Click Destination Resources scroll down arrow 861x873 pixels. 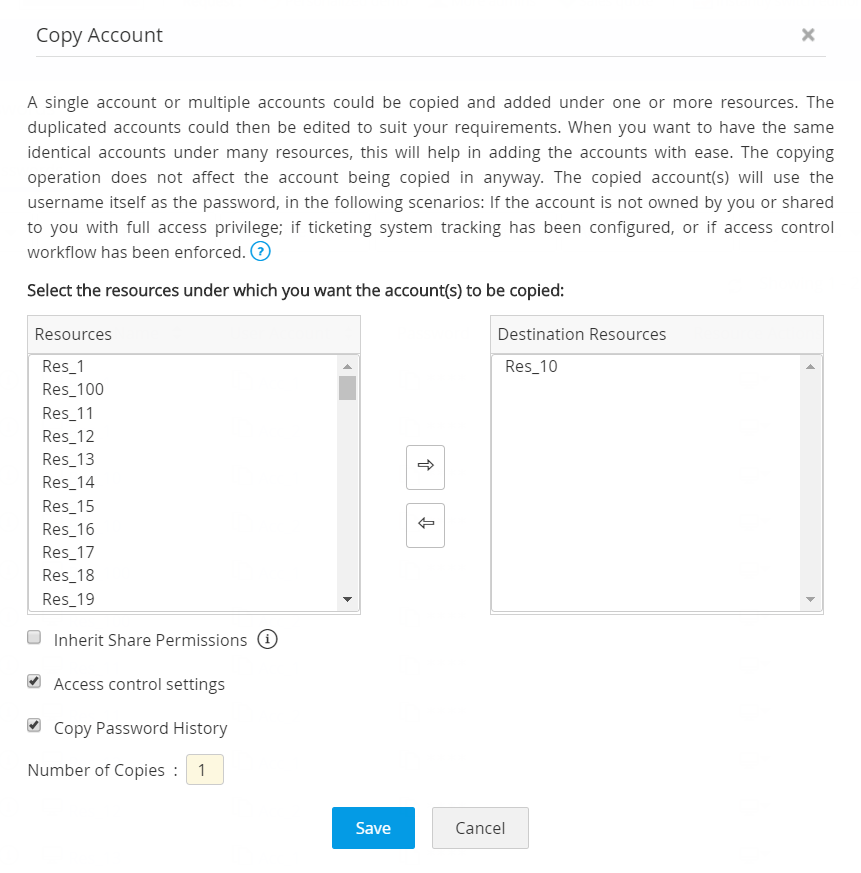point(810,599)
